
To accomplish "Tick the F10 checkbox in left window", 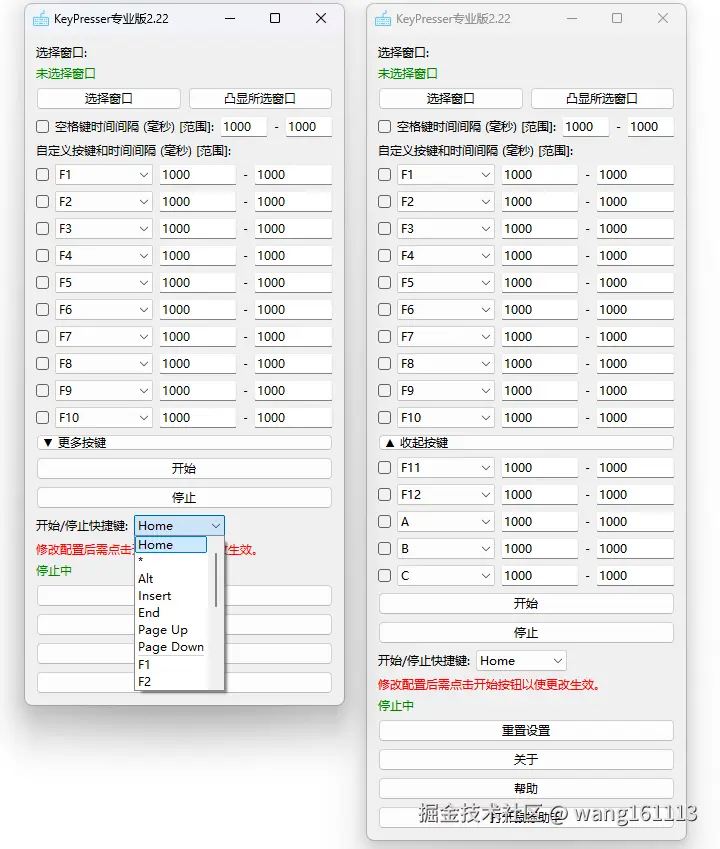I will [42, 417].
